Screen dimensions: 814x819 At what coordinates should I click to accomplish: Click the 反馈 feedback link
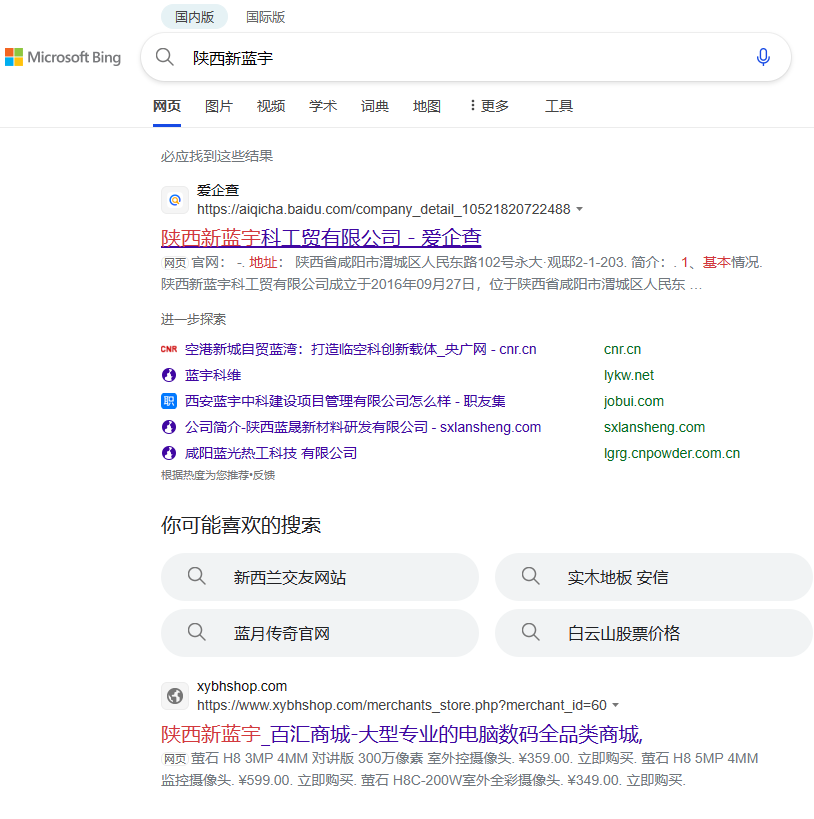264,475
